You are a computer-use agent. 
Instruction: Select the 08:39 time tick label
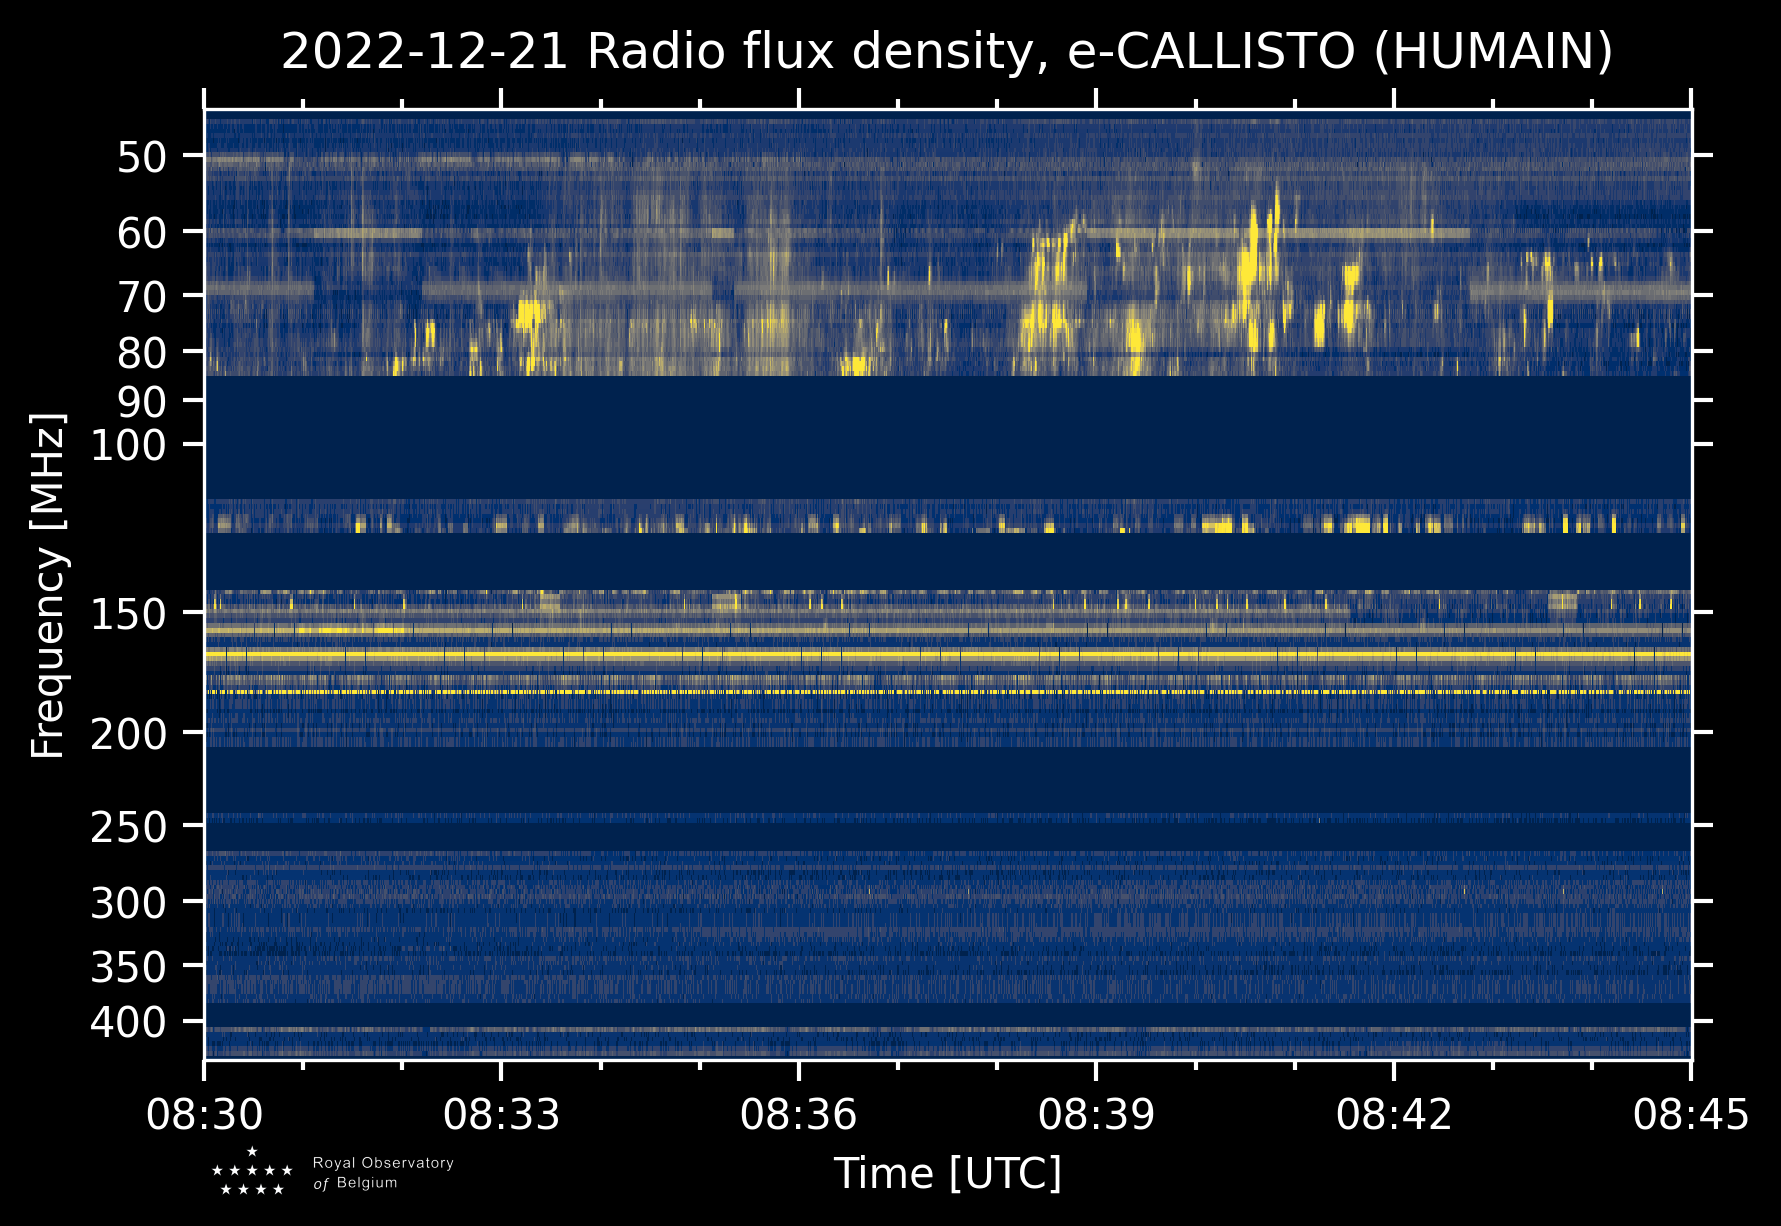[1096, 1114]
